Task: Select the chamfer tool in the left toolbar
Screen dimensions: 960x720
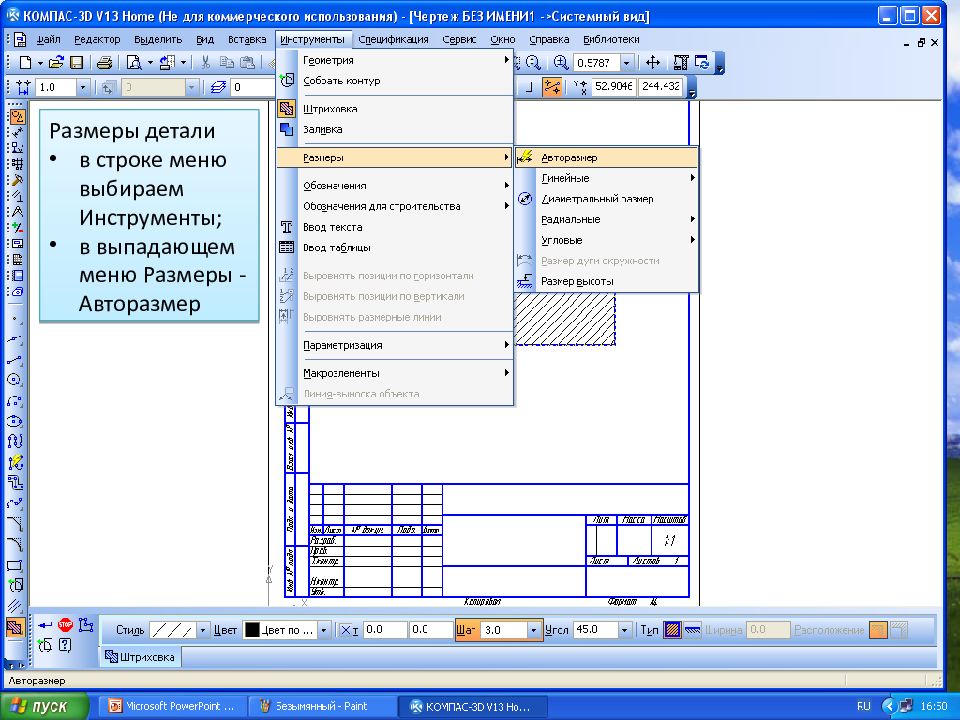Action: click(x=15, y=524)
